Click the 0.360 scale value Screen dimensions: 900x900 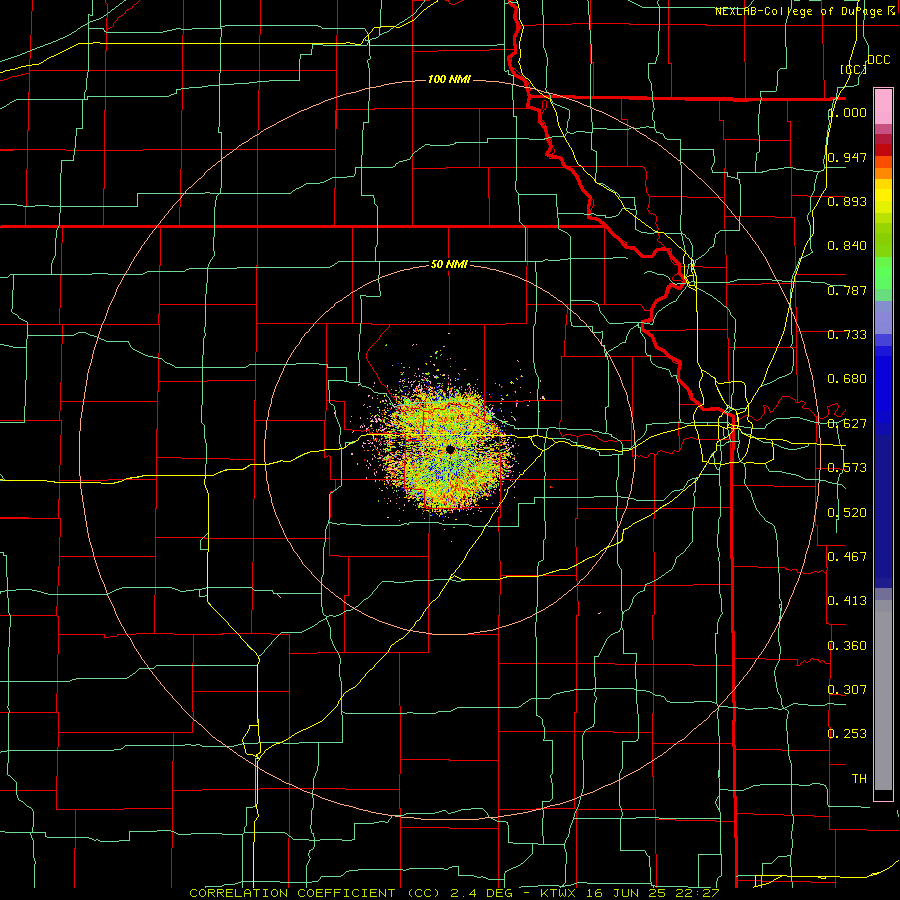pos(847,645)
